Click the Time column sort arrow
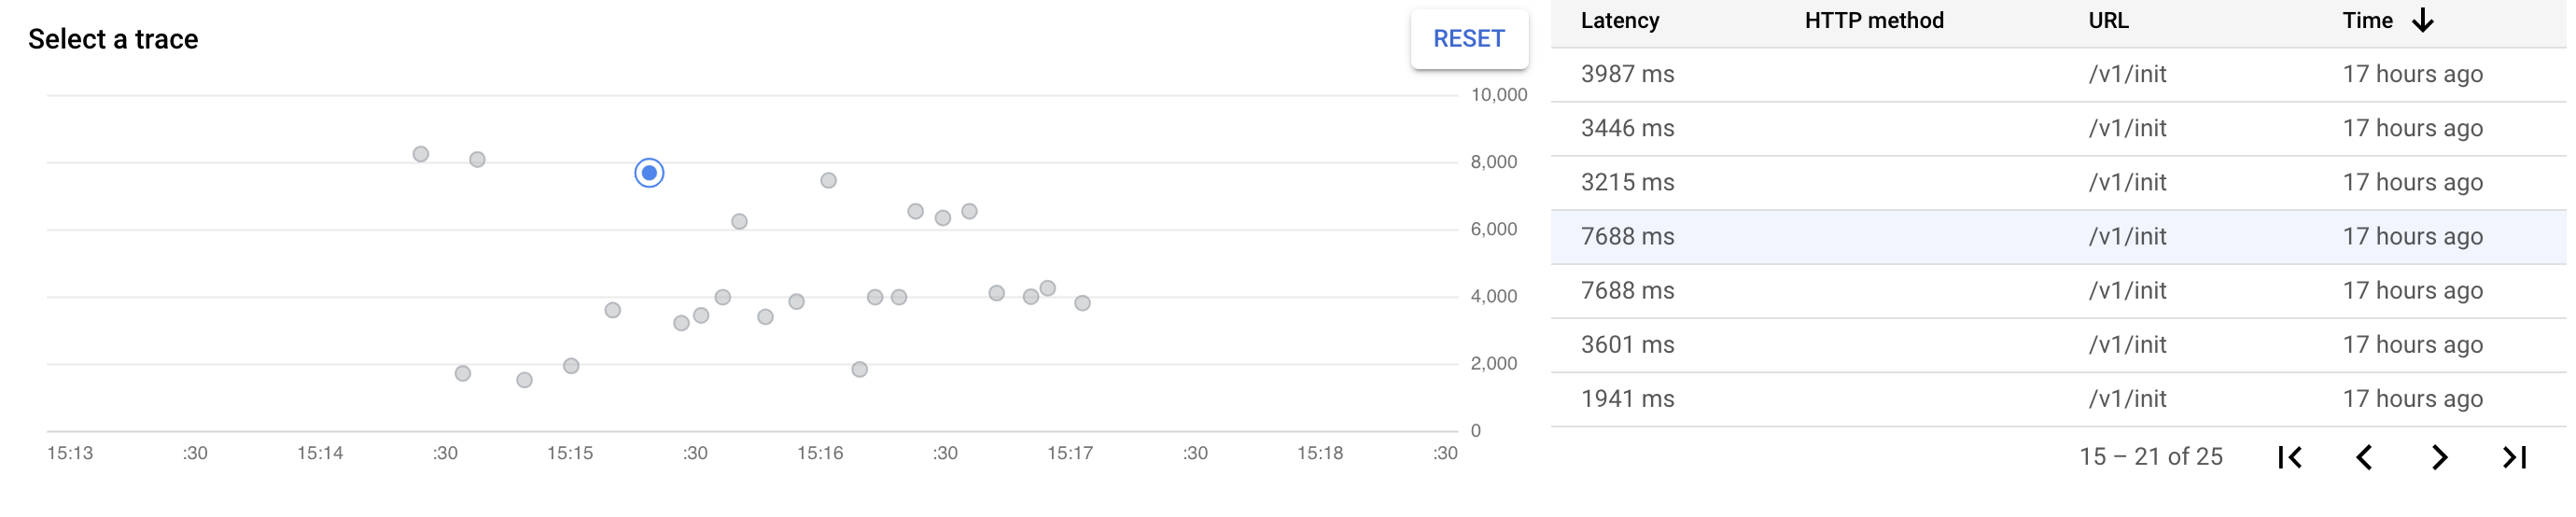 (x=2422, y=21)
